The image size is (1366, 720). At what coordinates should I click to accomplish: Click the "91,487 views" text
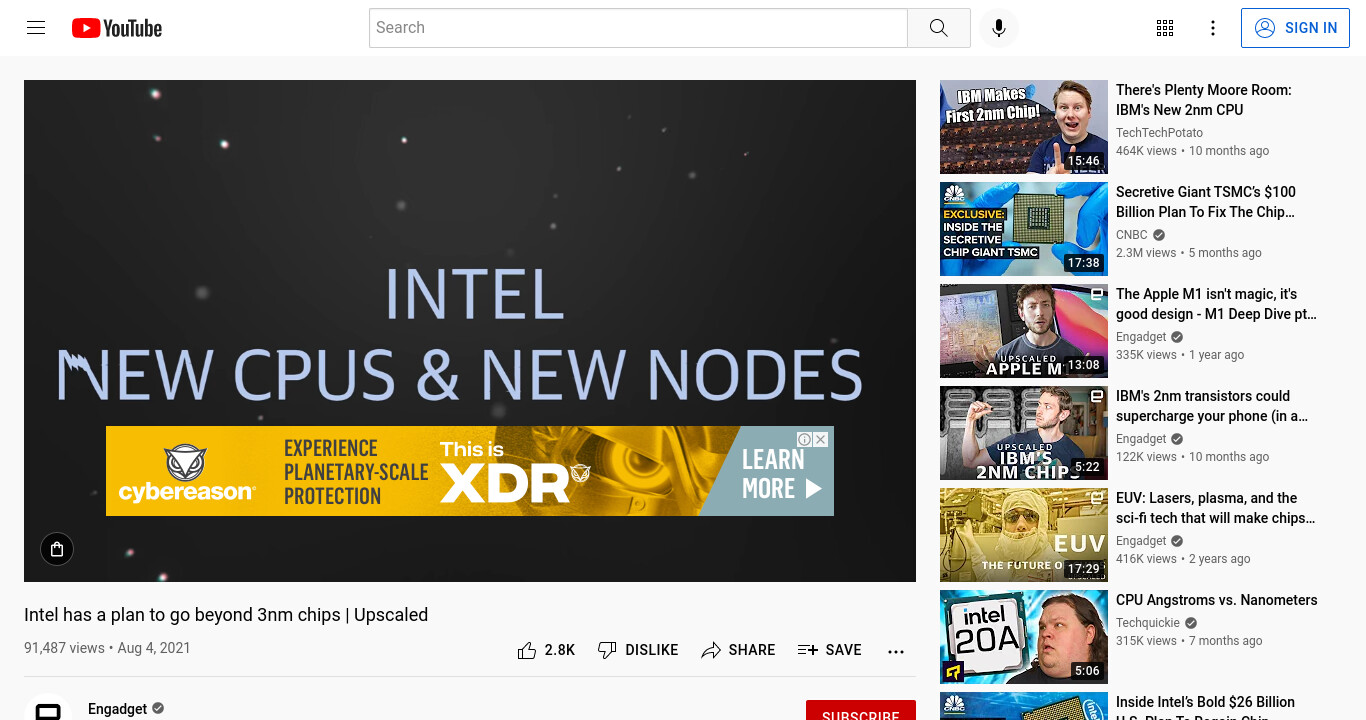pyautogui.click(x=64, y=648)
